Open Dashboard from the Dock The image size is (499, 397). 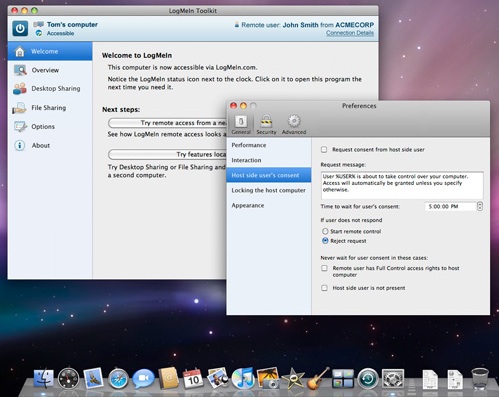pyautogui.click(x=68, y=379)
